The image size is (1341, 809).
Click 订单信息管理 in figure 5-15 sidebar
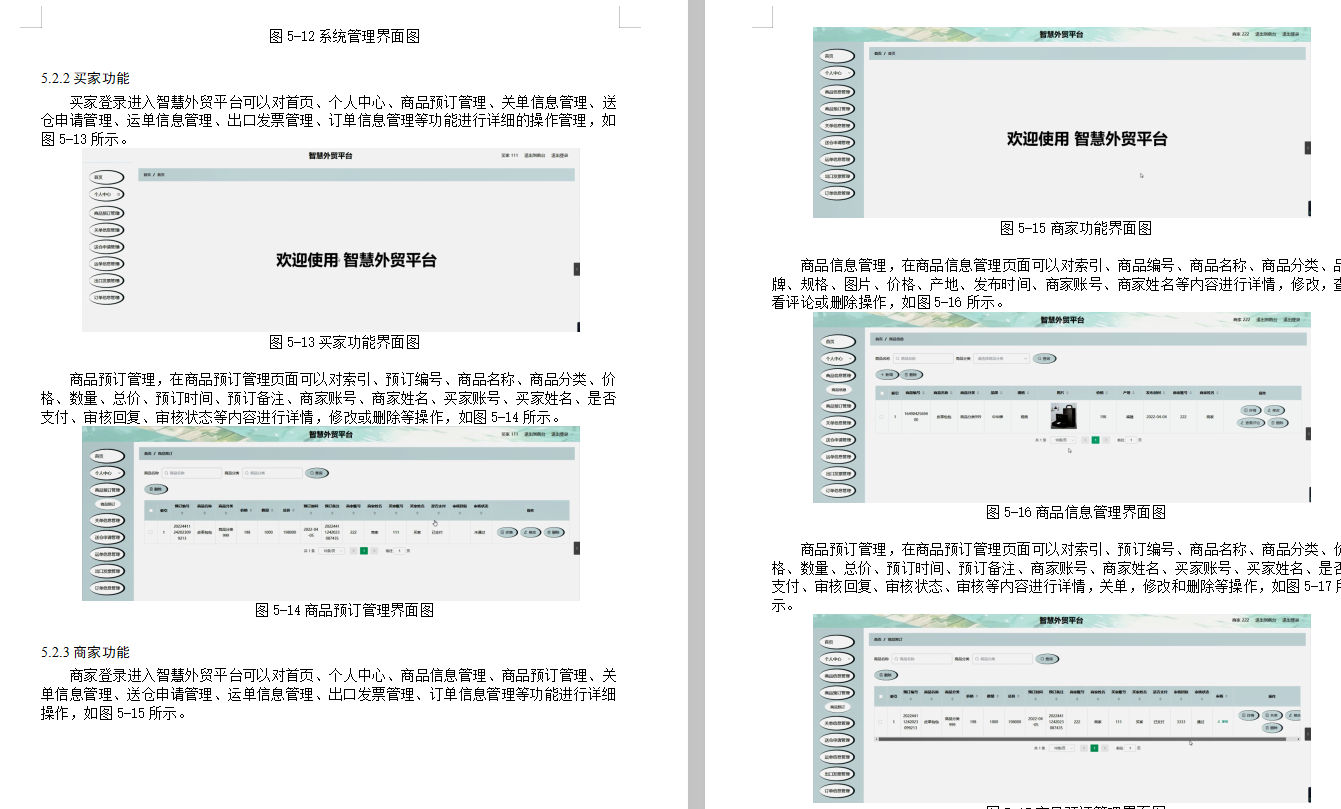click(x=838, y=192)
